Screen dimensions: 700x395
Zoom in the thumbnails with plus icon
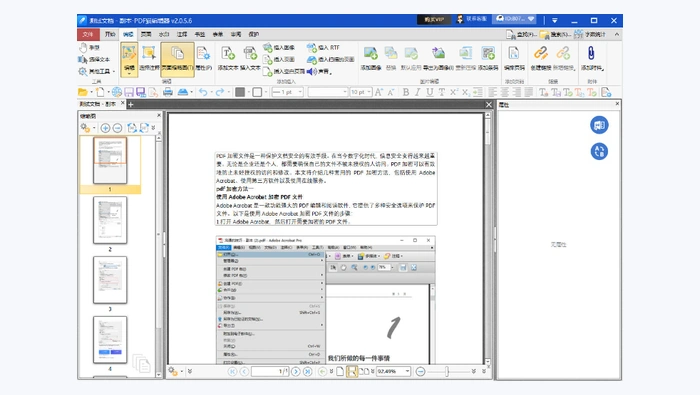point(105,128)
